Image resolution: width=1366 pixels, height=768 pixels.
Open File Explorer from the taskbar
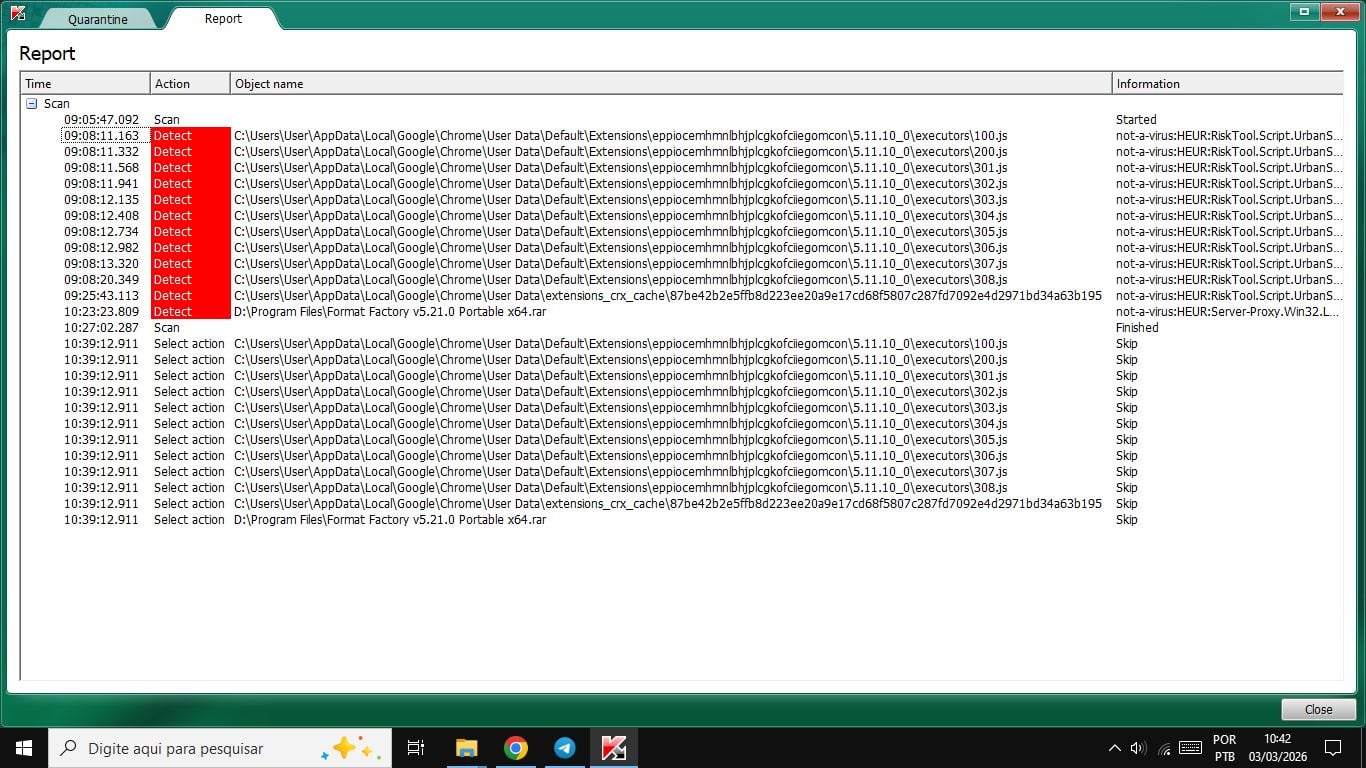coord(467,748)
